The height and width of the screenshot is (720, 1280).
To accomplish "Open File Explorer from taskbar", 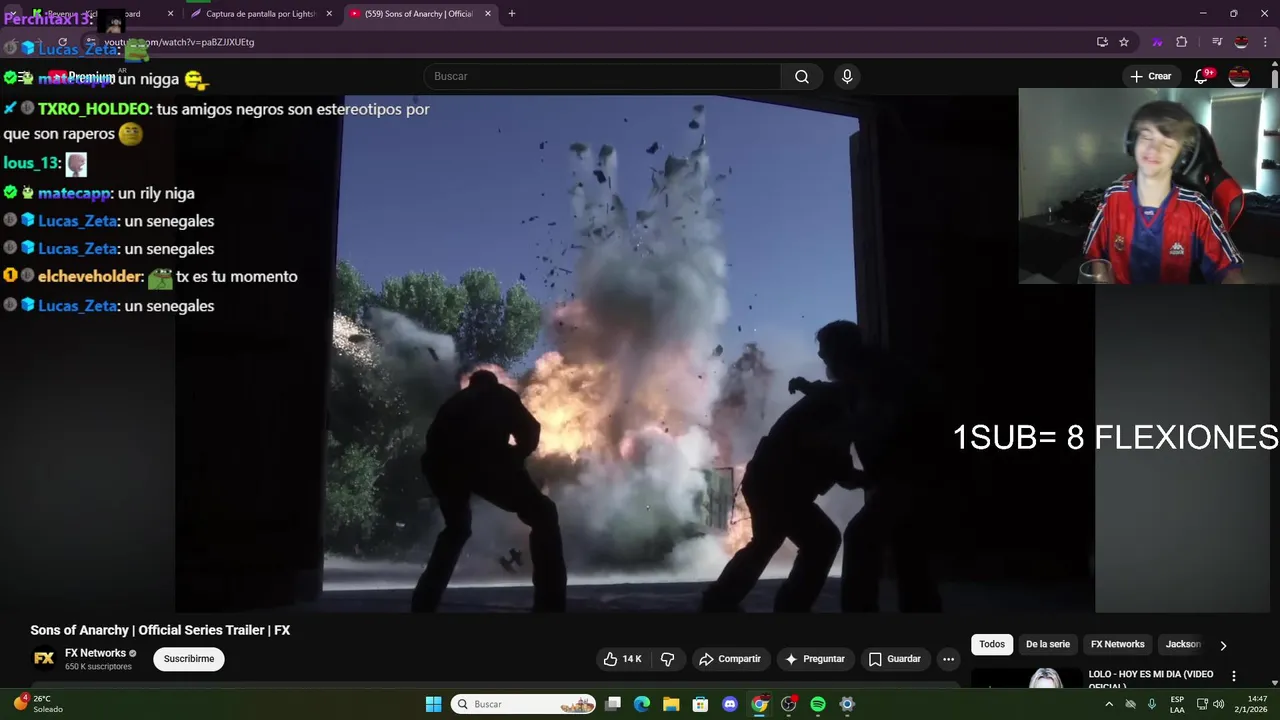I will [x=671, y=704].
